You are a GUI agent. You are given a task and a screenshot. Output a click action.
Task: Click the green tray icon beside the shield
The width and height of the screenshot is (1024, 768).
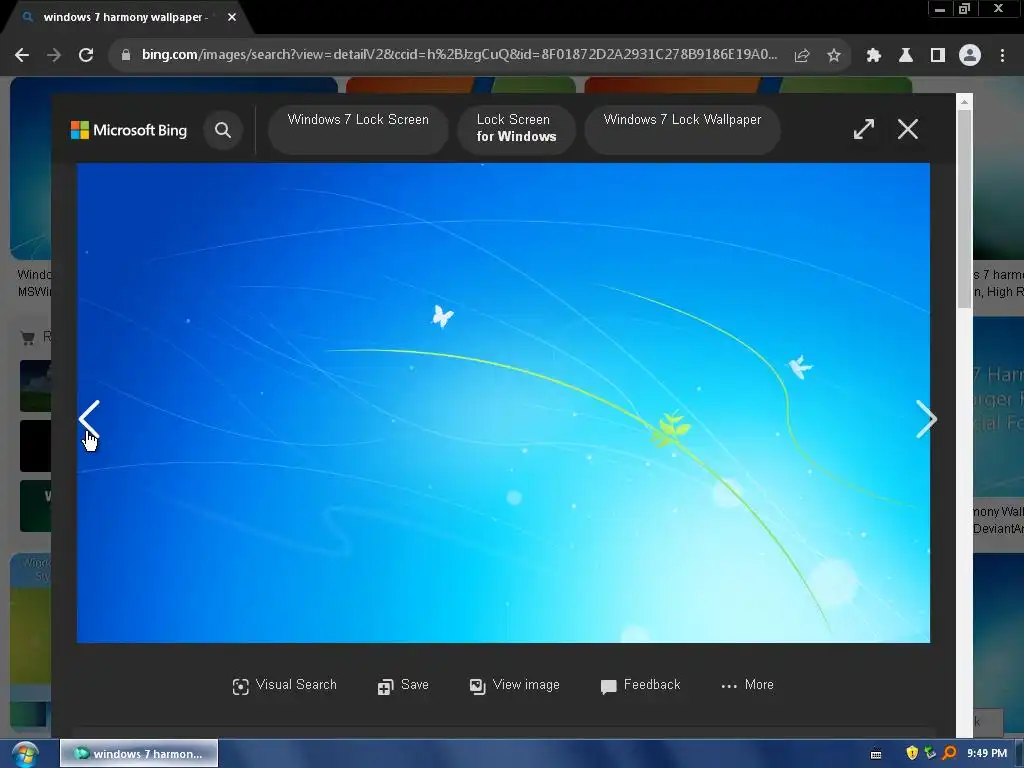coord(931,753)
